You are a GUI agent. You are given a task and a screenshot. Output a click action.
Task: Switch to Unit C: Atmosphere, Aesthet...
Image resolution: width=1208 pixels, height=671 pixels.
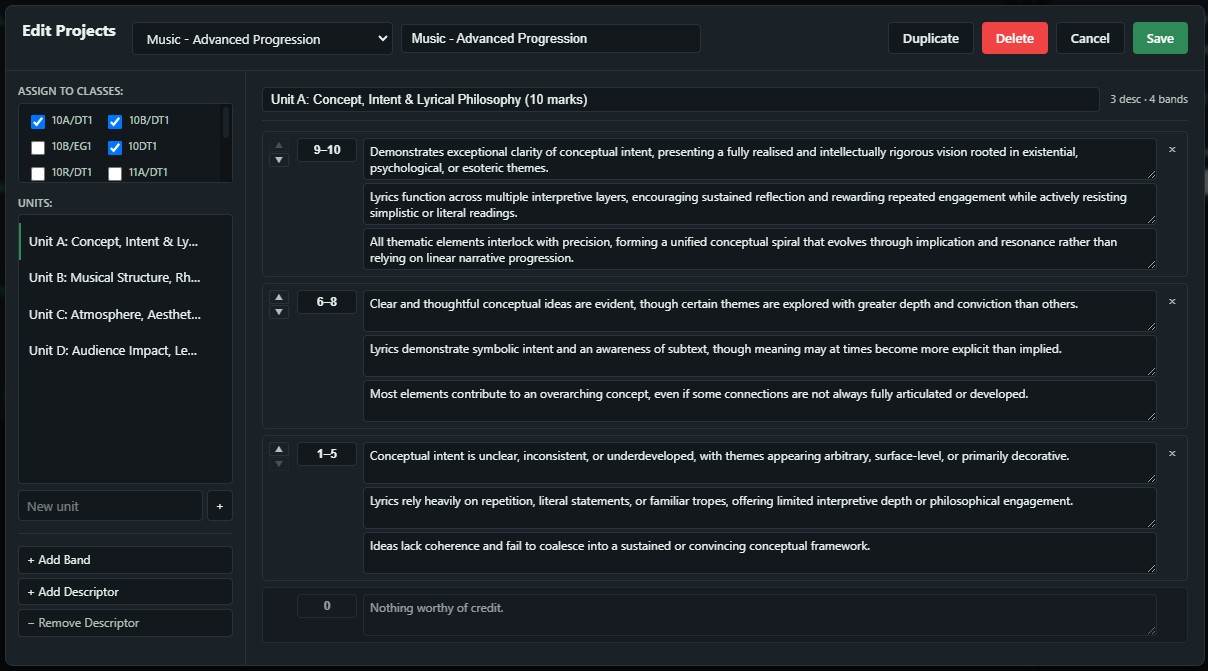(114, 314)
